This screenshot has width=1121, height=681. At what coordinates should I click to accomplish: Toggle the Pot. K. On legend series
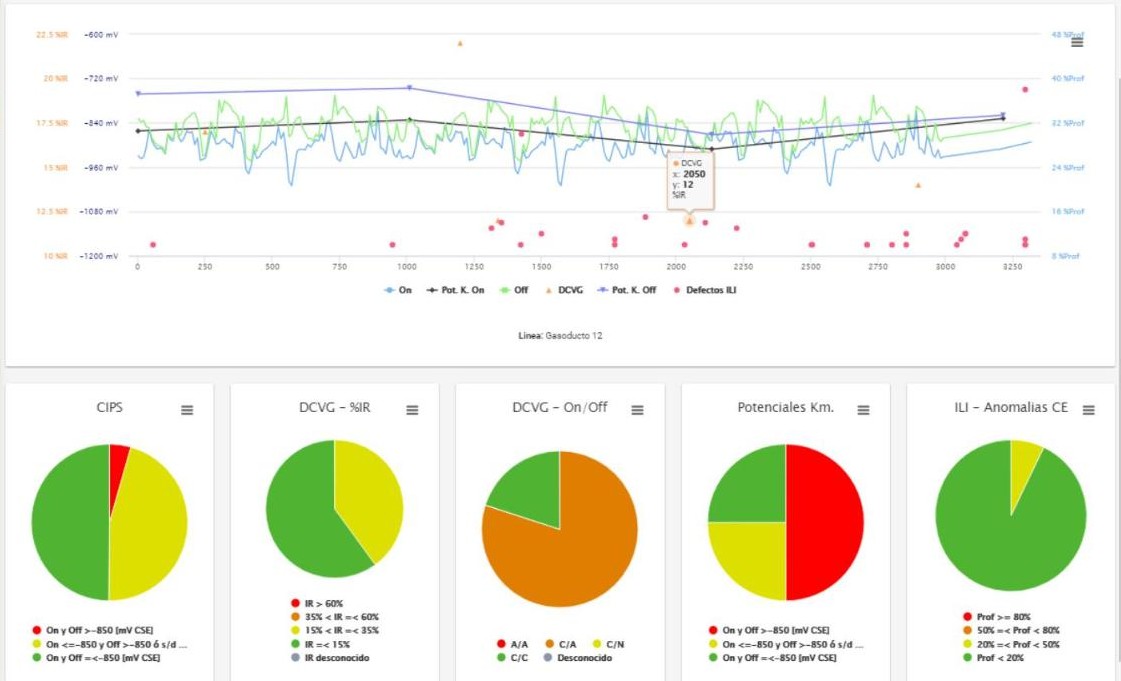(x=455, y=290)
